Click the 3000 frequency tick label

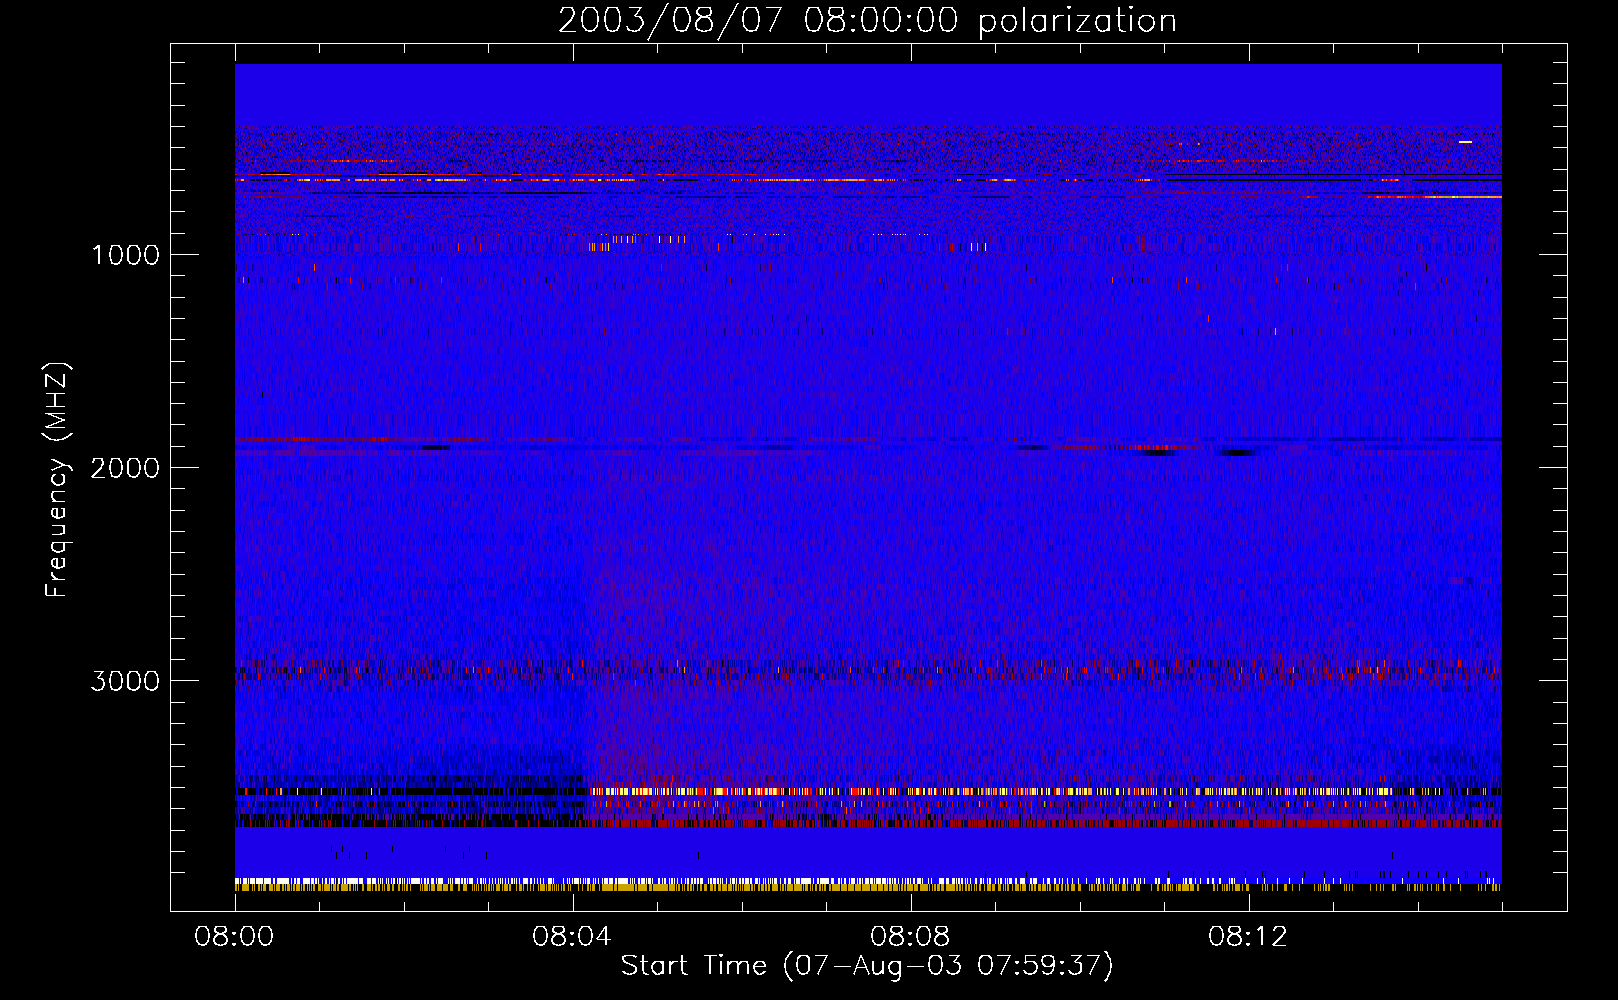[x=125, y=681]
